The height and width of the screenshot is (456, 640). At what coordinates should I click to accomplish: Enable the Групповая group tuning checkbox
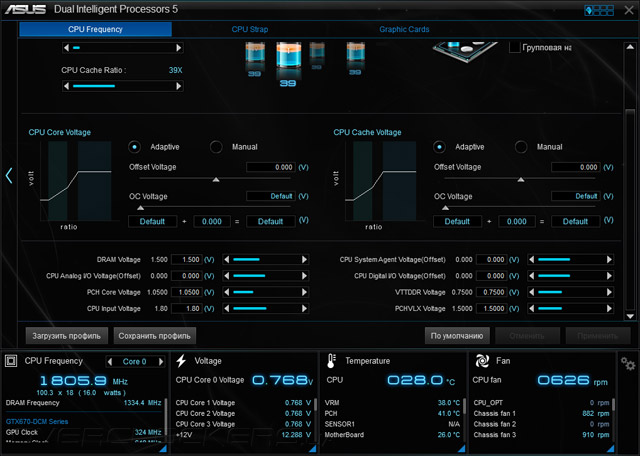click(x=514, y=48)
